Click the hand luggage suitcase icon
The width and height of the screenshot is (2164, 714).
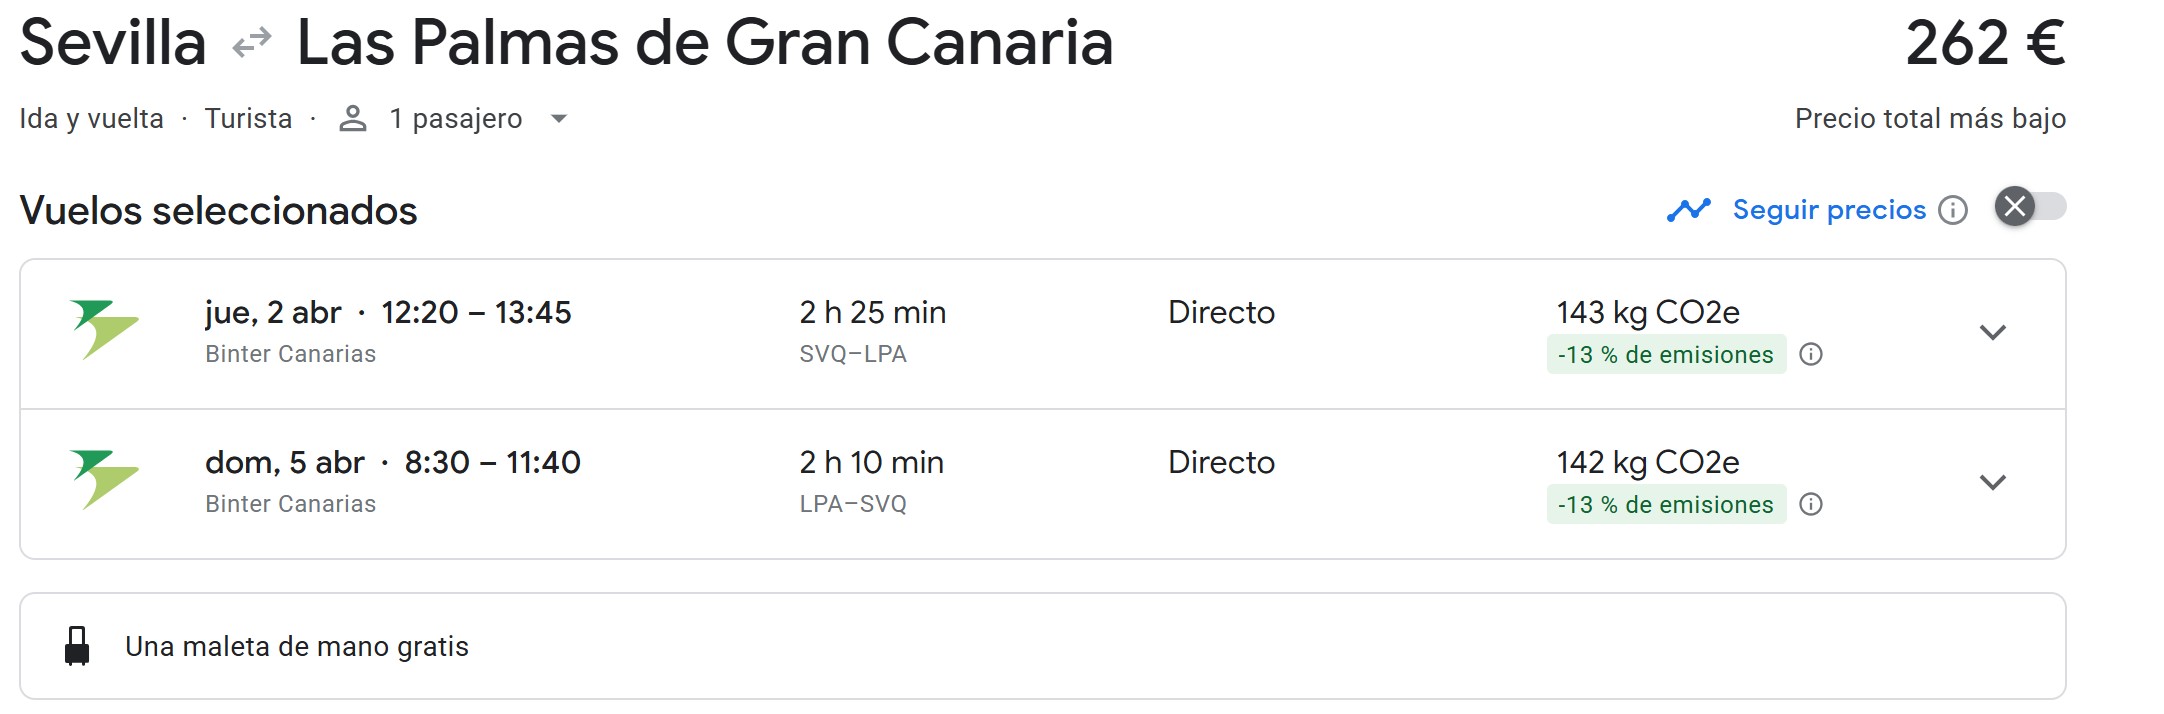point(77,646)
